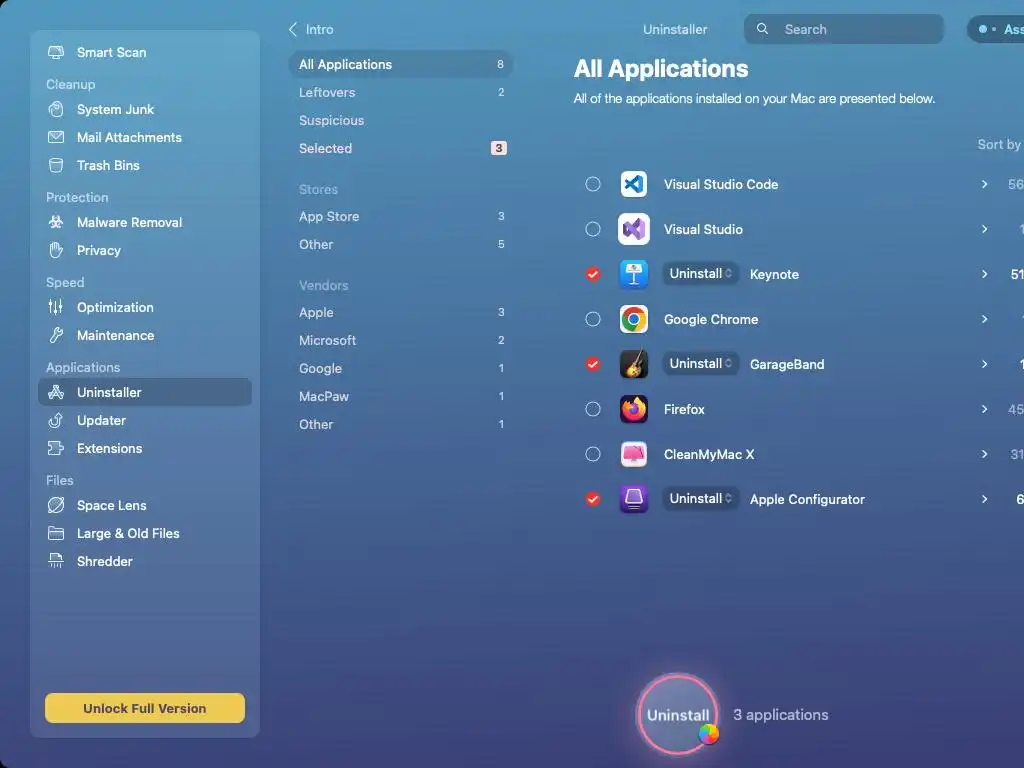Filter by Microsoft vendor

(x=400, y=340)
